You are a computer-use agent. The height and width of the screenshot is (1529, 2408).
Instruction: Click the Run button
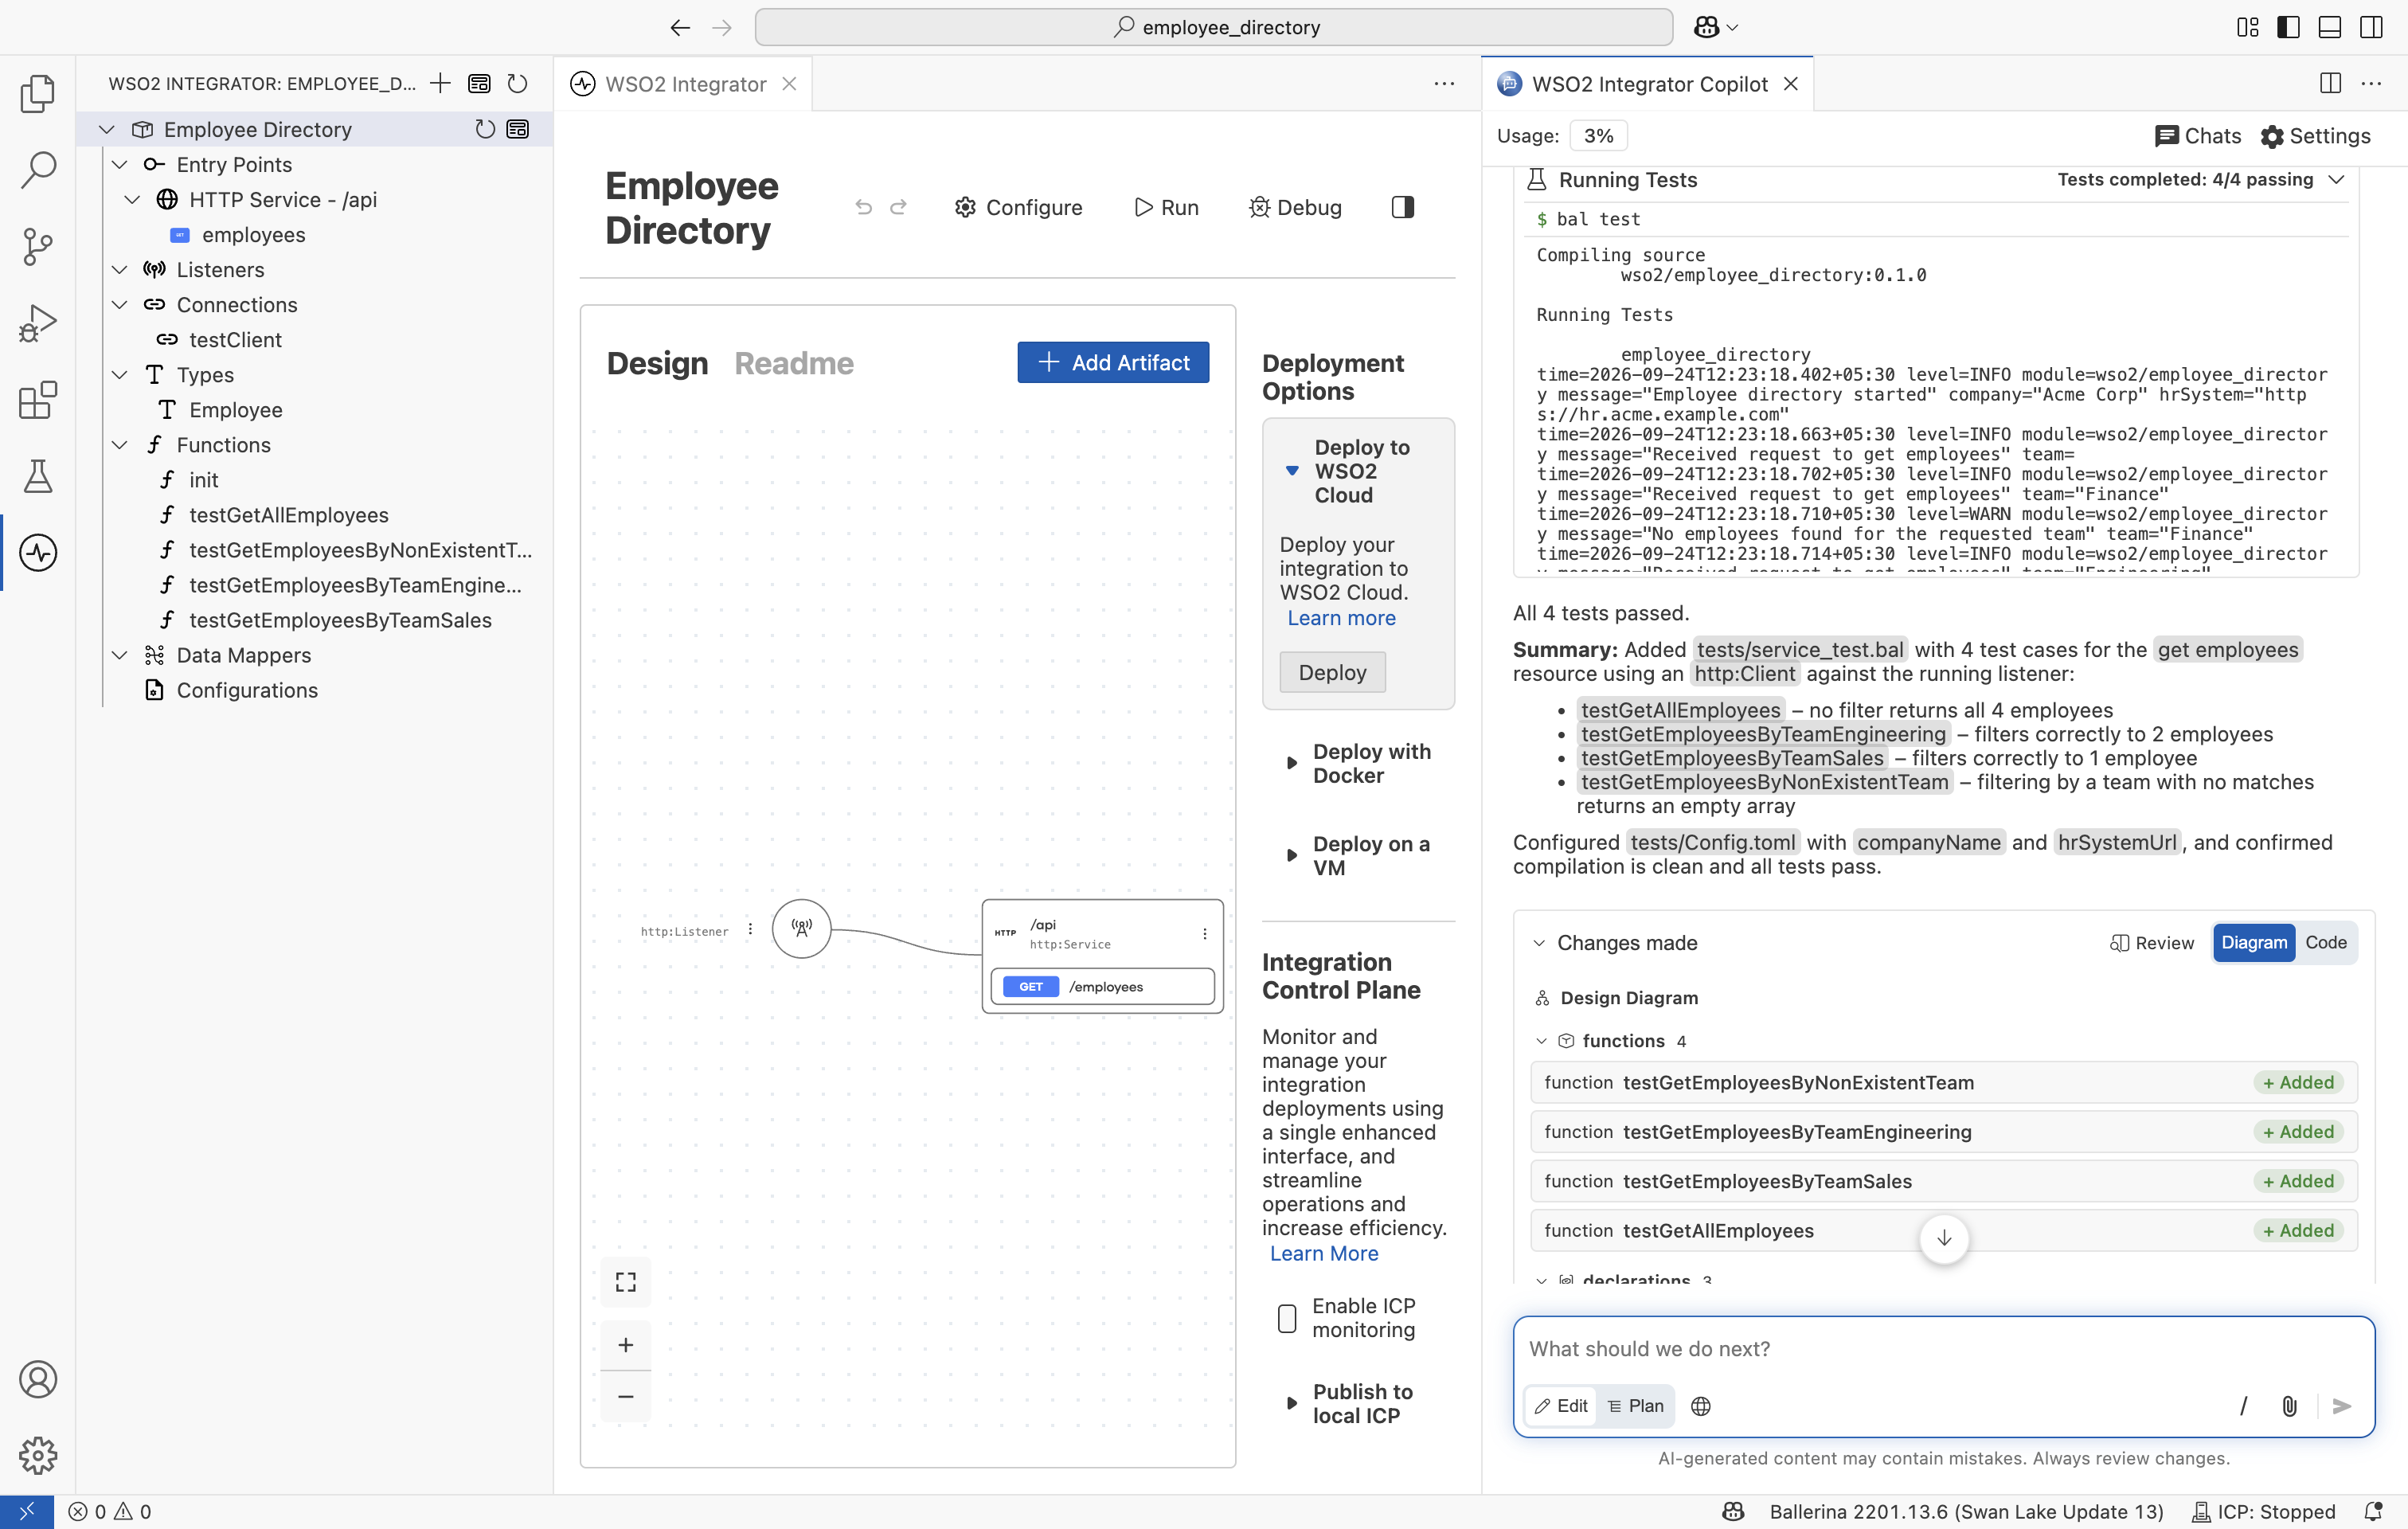coord(1166,207)
